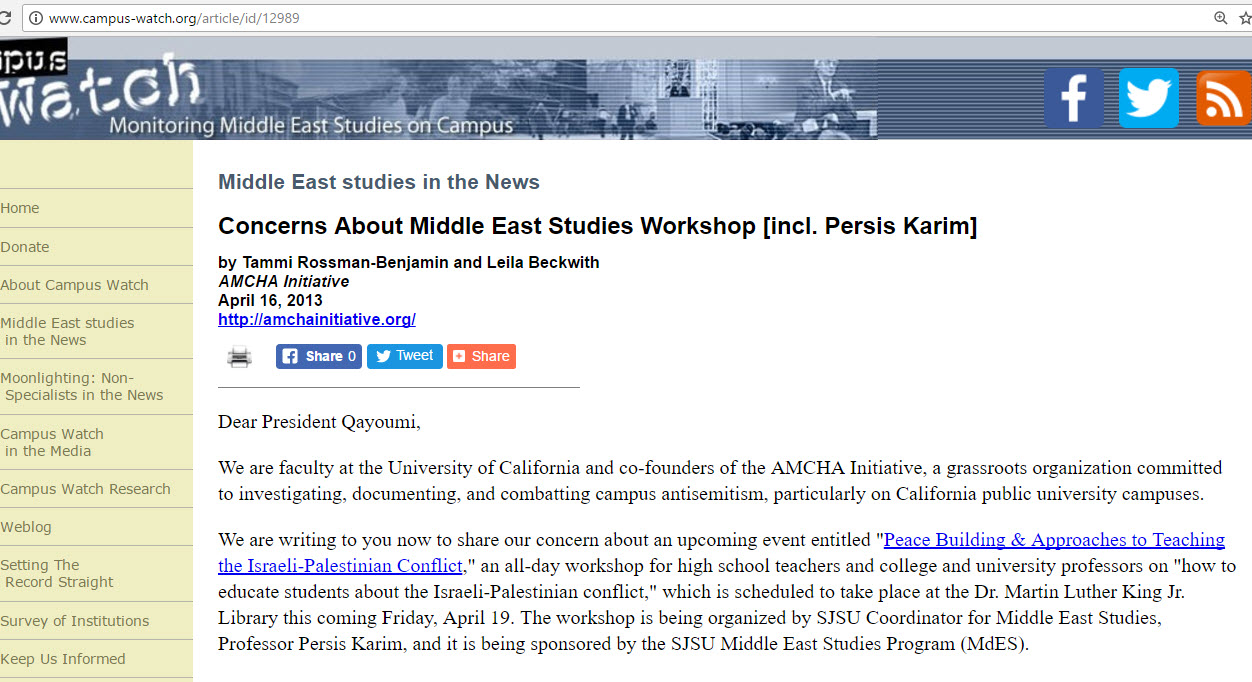
Task: Go to Home in sidebar
Action: [20, 208]
